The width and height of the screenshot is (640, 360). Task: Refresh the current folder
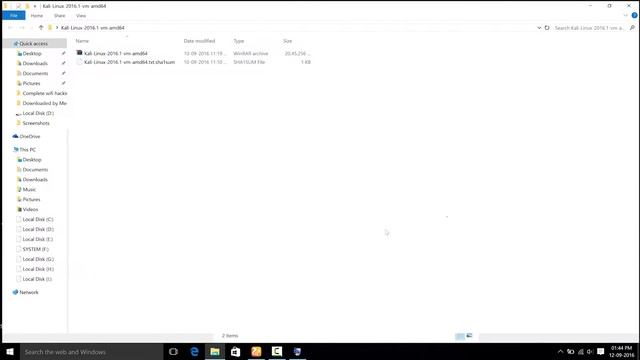[x=547, y=28]
